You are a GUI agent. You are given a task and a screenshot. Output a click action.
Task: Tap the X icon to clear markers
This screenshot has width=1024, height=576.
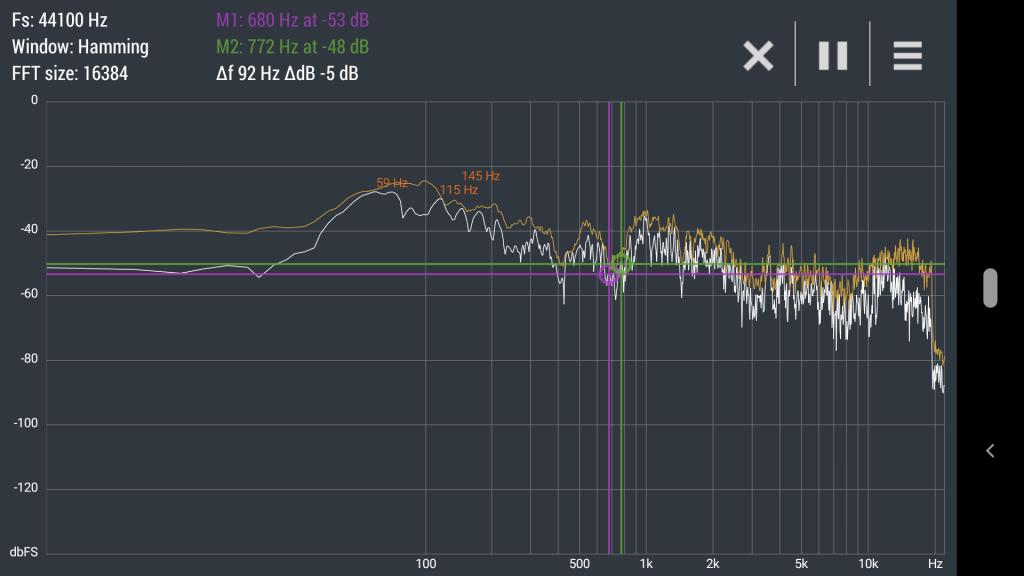758,56
